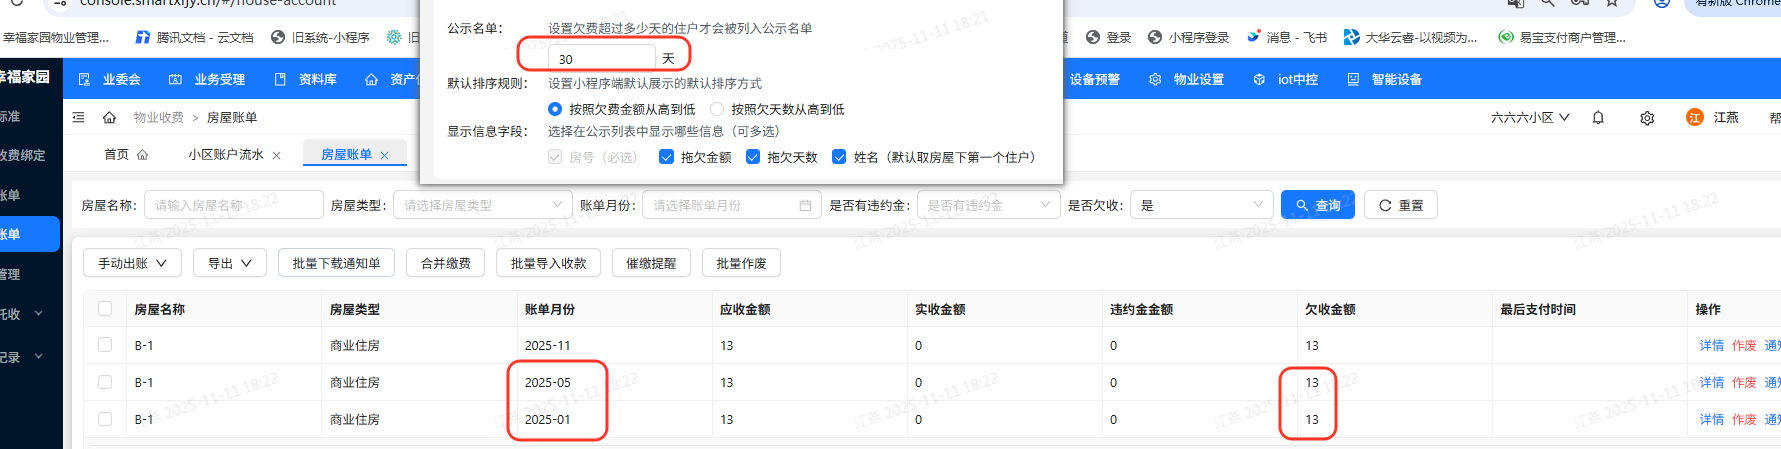Click the calendar icon in 账单月份 field

805,205
